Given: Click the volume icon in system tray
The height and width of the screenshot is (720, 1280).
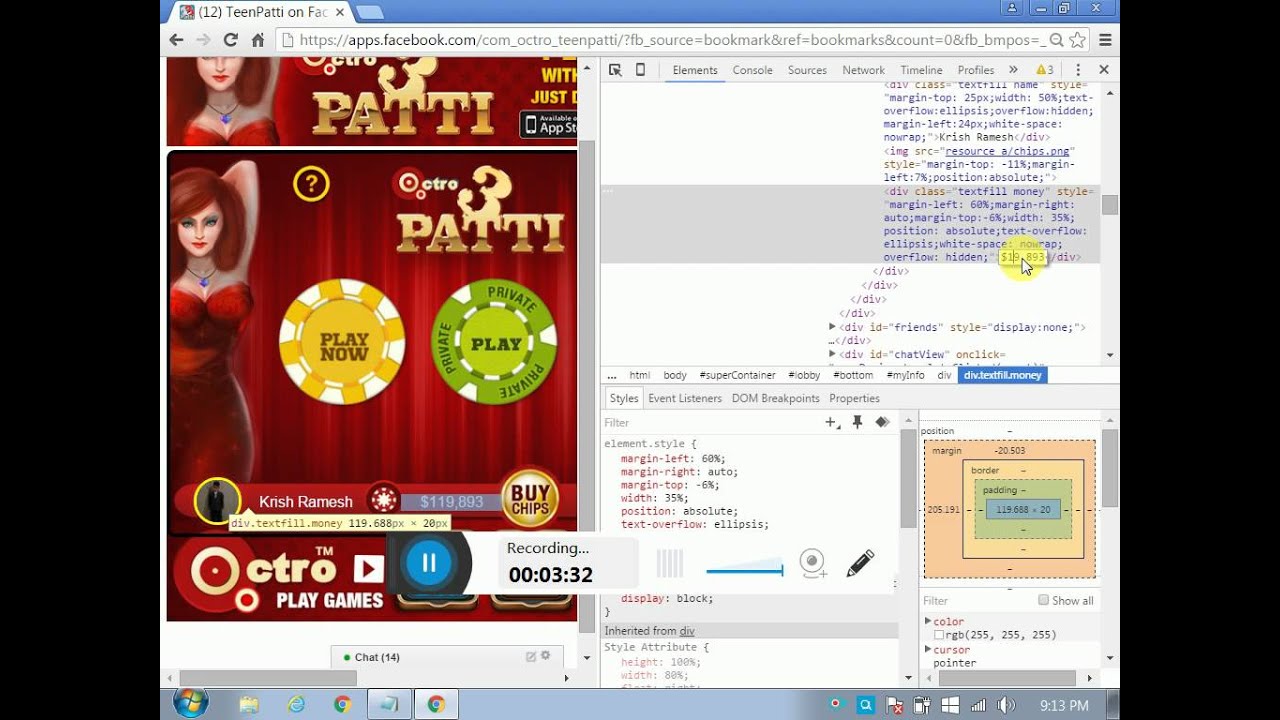Looking at the screenshot, I should pos(1004,705).
